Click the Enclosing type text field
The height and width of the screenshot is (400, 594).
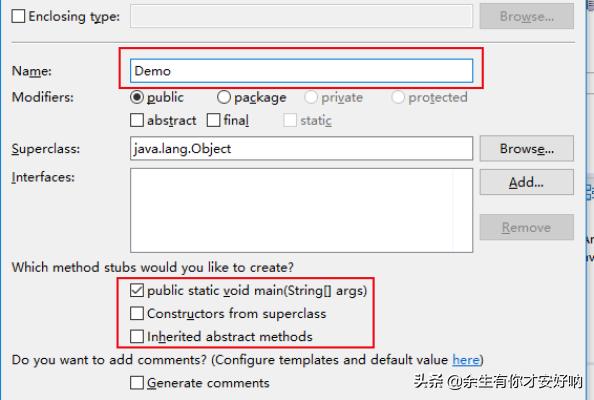tap(301, 16)
